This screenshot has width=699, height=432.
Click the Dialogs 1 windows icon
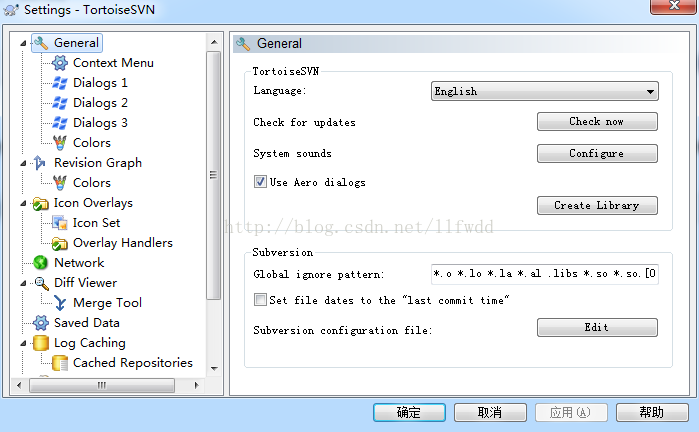[60, 83]
